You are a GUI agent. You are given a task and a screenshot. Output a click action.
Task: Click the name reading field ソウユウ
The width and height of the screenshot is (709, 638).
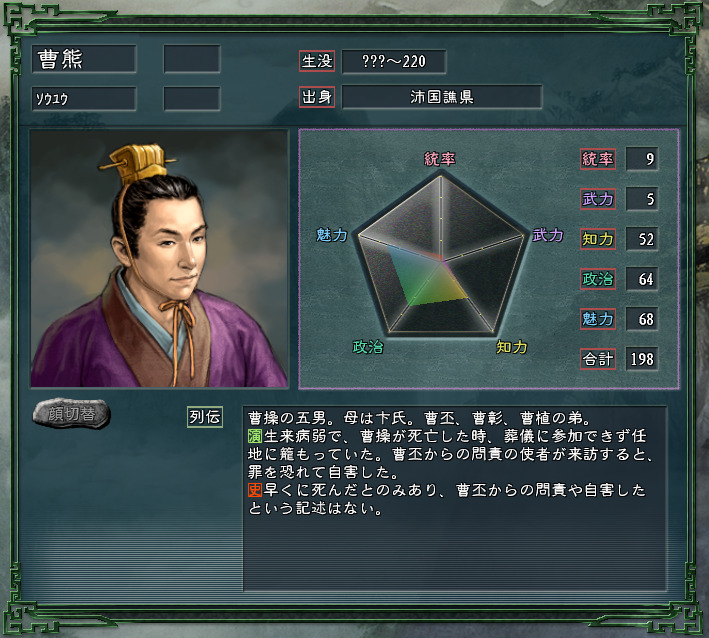tap(84, 99)
